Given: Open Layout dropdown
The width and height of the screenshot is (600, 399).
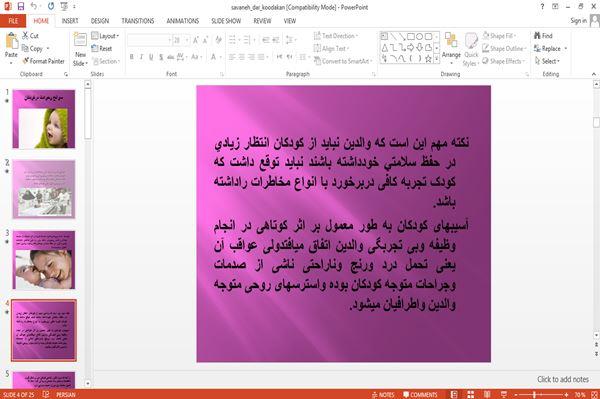Looking at the screenshot, I should point(105,36).
